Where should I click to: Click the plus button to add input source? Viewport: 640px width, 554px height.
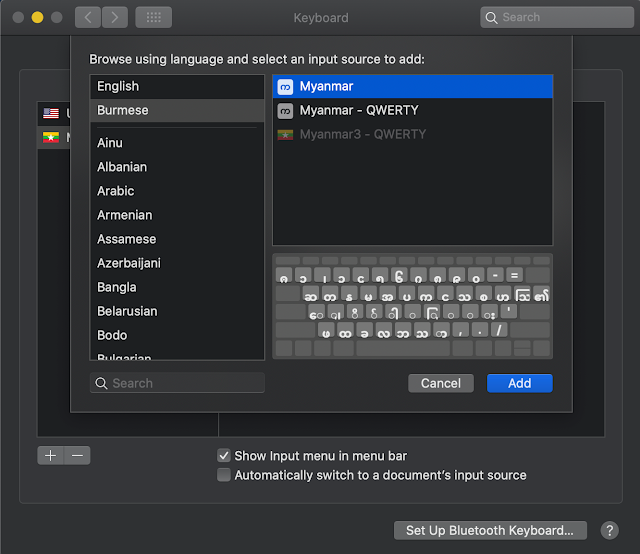(50, 455)
